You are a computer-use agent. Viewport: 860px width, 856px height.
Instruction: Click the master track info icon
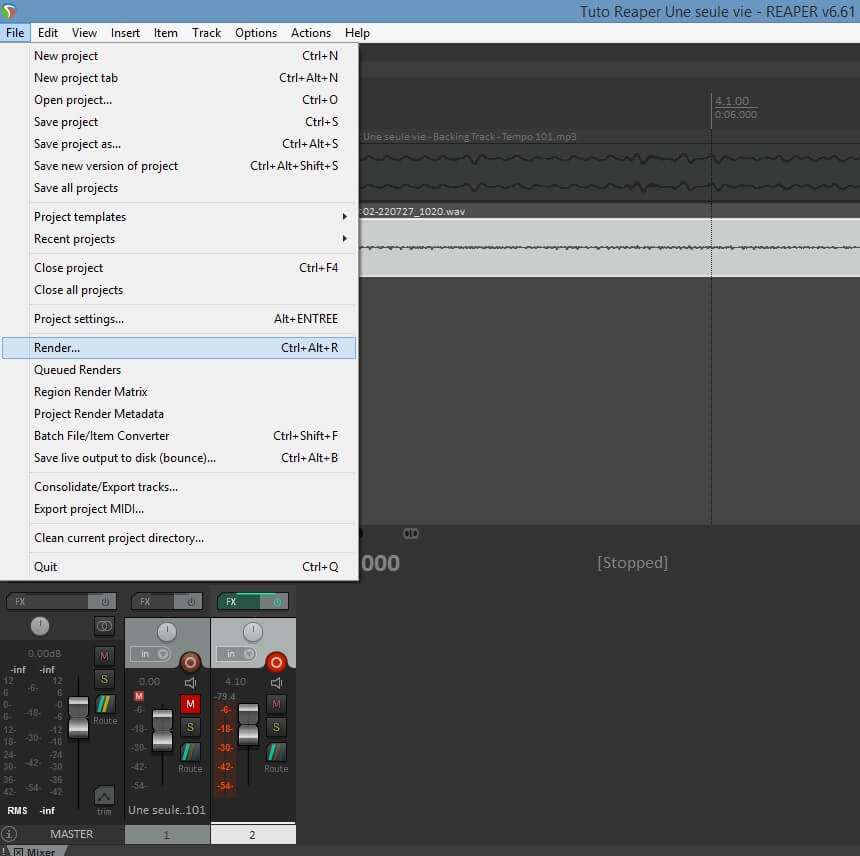click(9, 834)
